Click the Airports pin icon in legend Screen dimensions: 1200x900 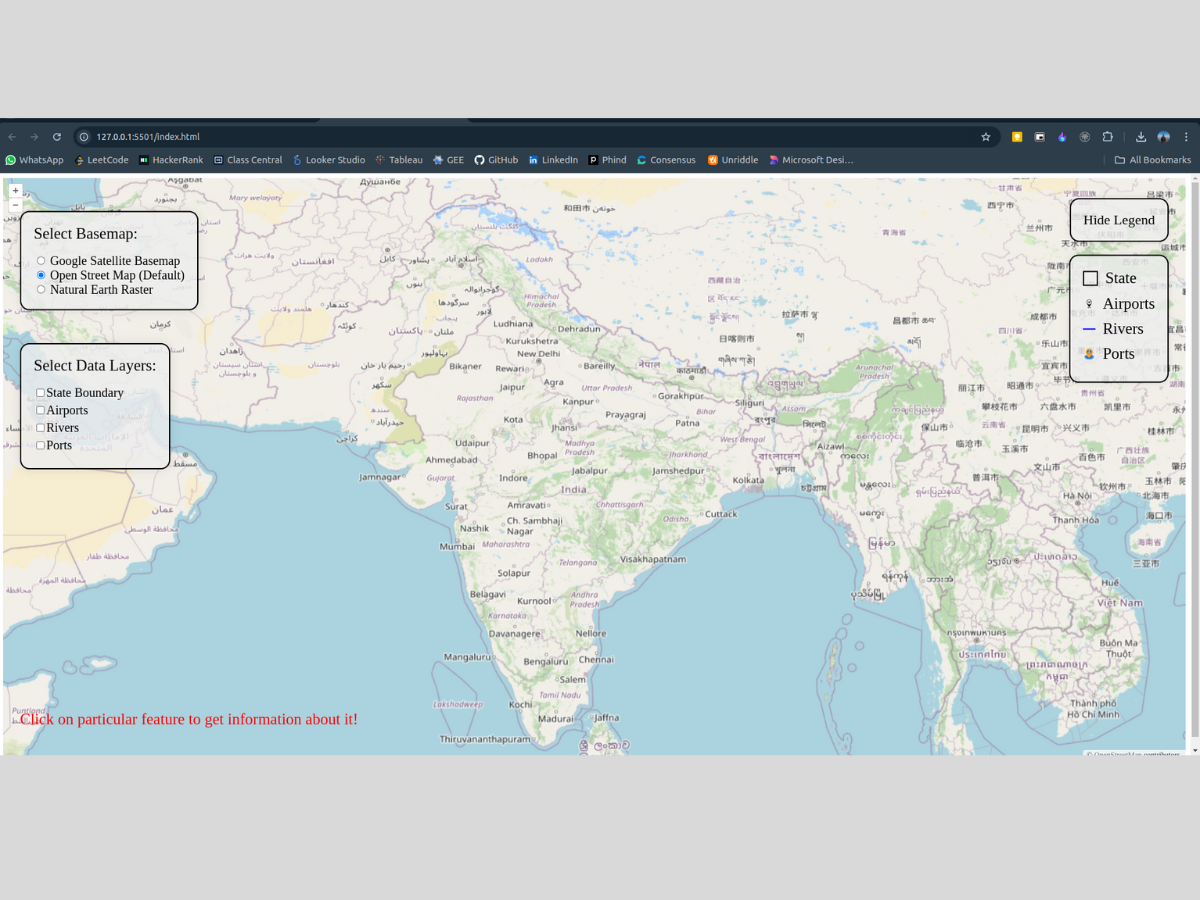click(x=1089, y=304)
